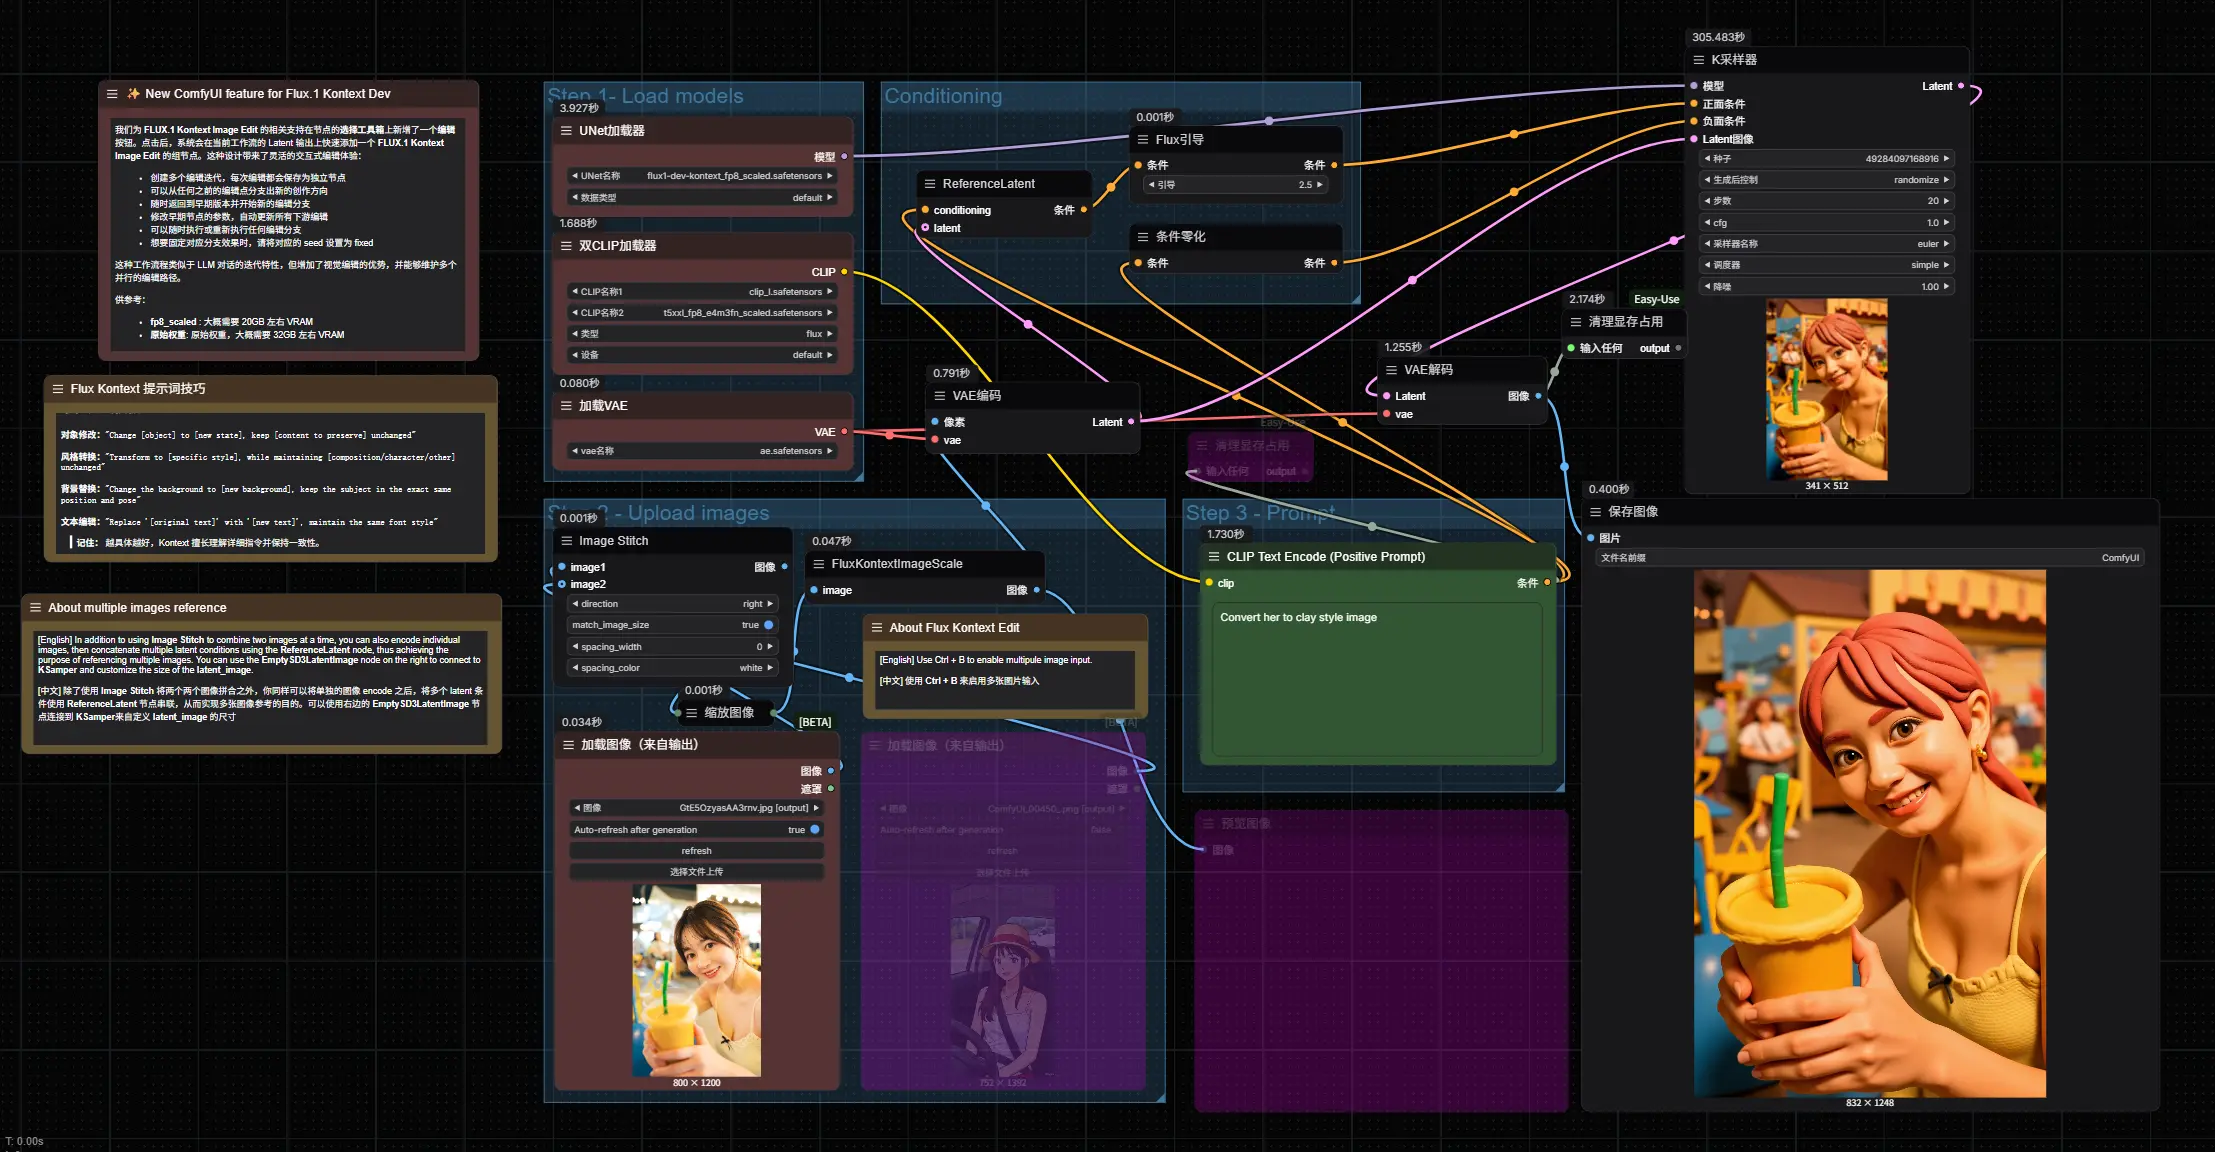2215x1152 pixels.
Task: Open the VAE编码 node menu icon
Action: (x=940, y=396)
